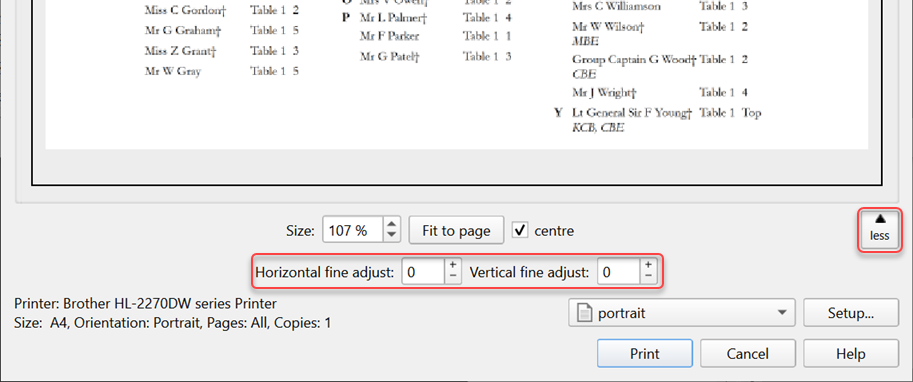913x382 pixels.
Task: Click the Horizontal fine adjust field
Action: click(424, 272)
